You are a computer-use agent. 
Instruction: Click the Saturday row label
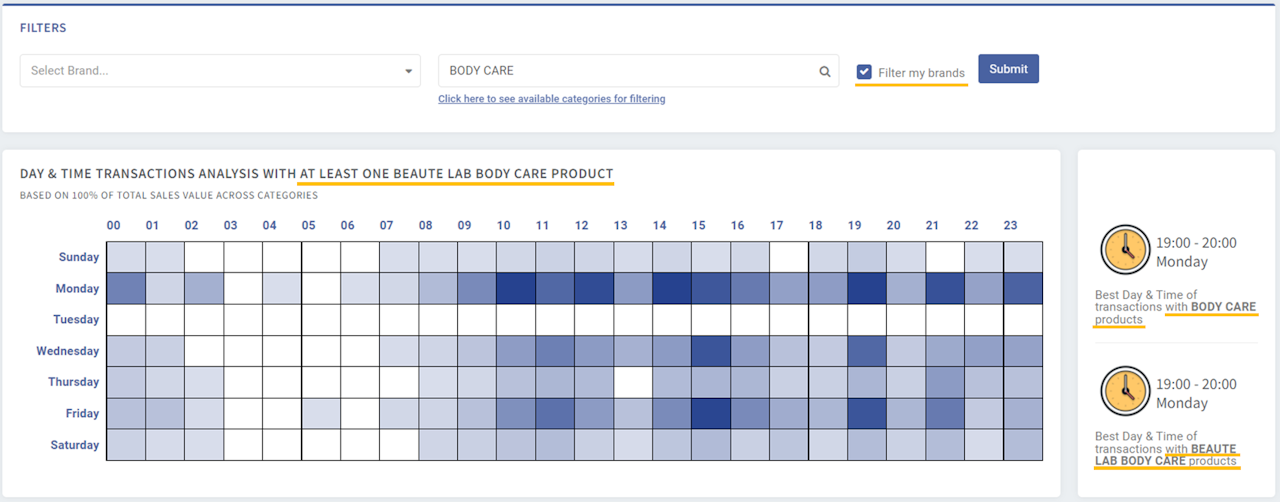[x=75, y=445]
